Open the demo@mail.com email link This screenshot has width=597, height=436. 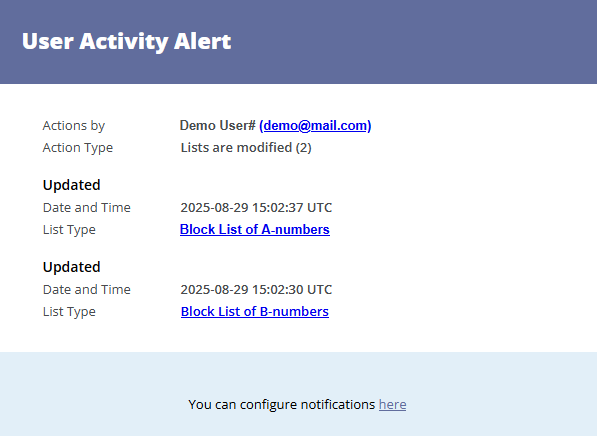(315, 125)
